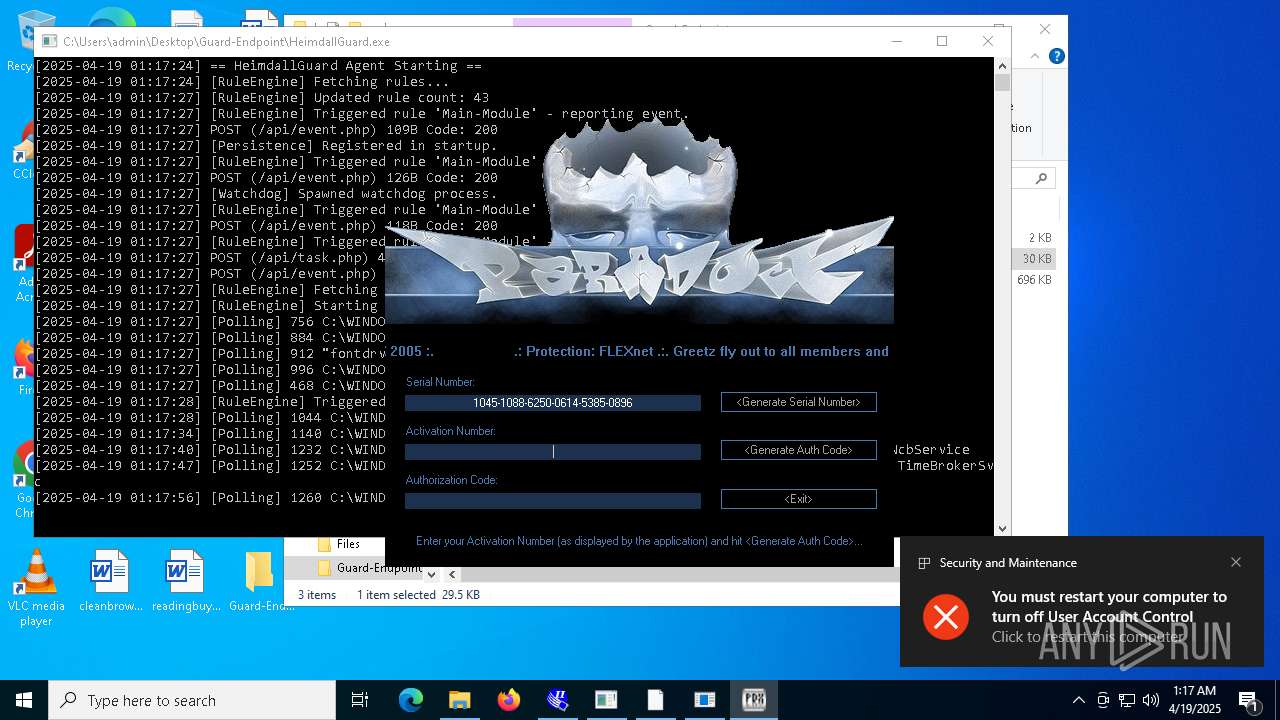Image resolution: width=1280 pixels, height=720 pixels.
Task: Open the Action Center notification icon
Action: (x=1248, y=700)
